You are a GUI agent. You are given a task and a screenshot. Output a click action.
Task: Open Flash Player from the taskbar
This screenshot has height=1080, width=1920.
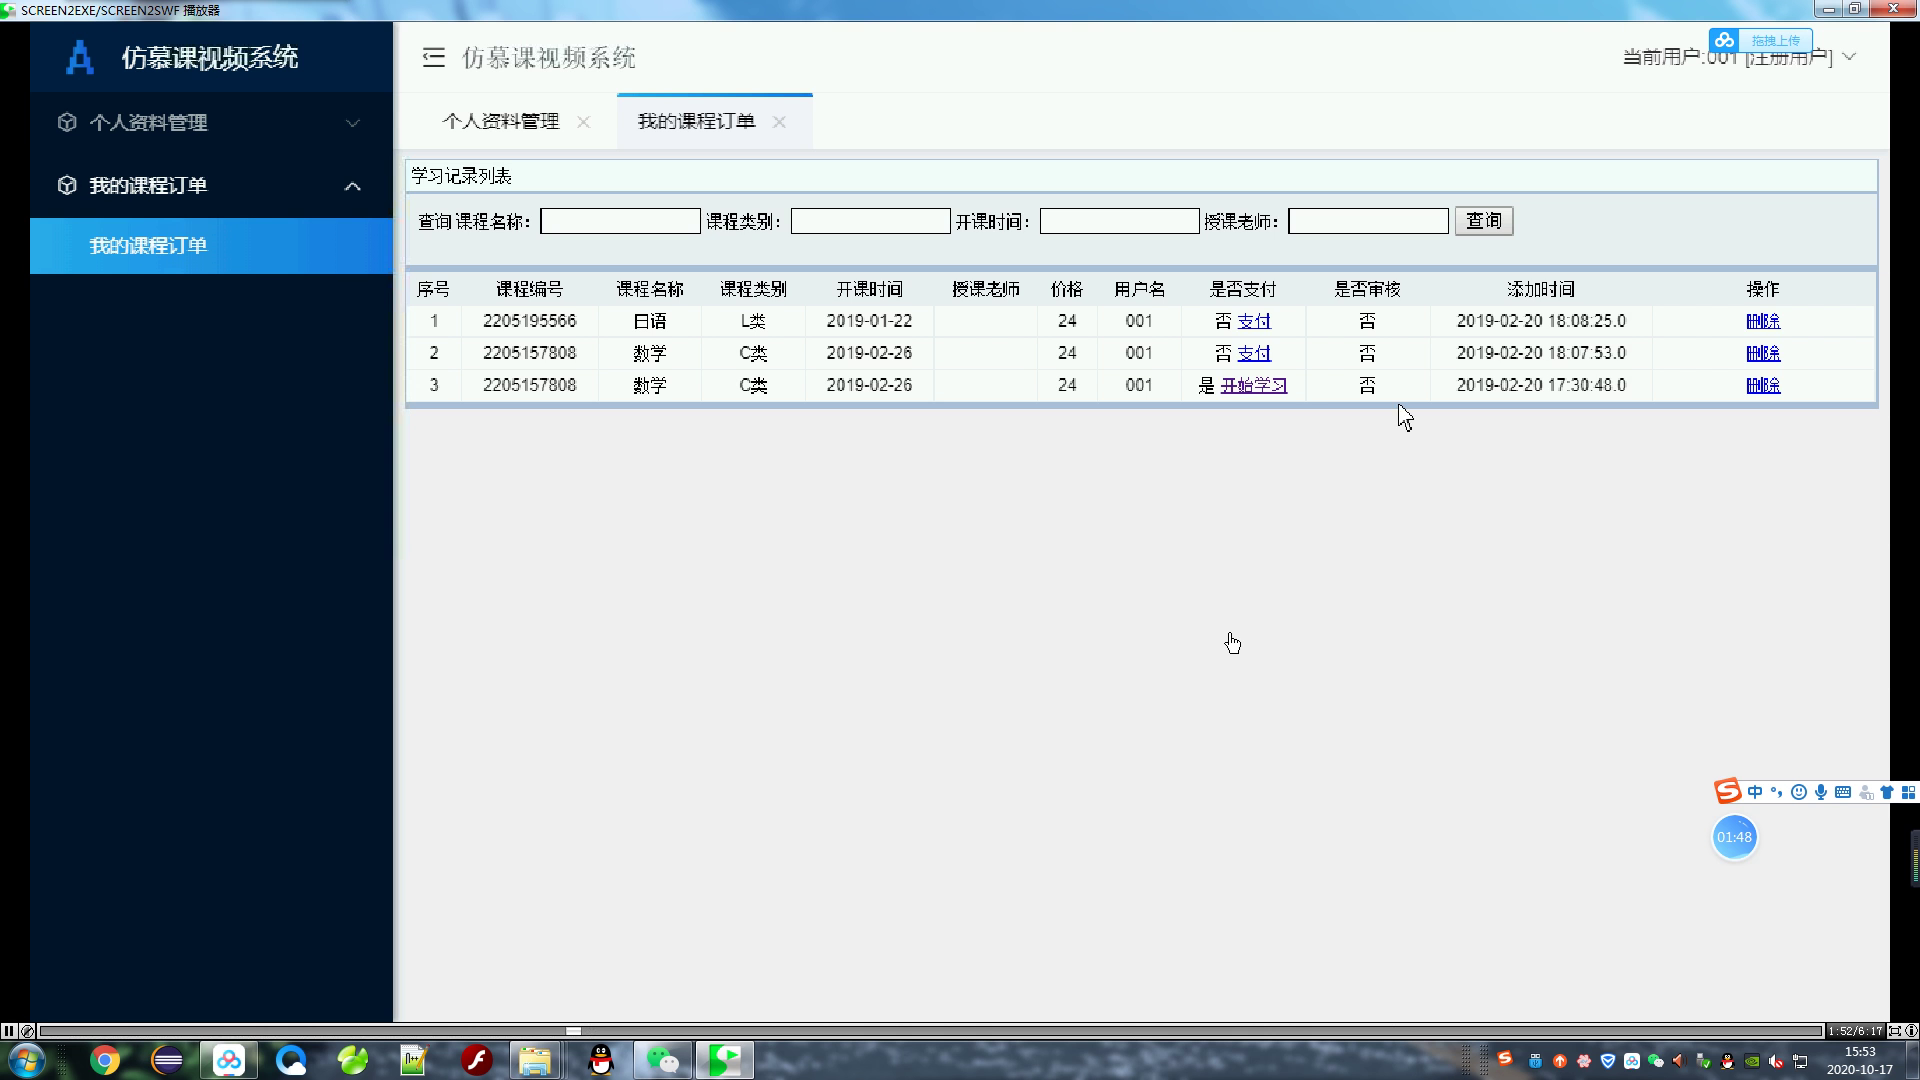point(477,1060)
